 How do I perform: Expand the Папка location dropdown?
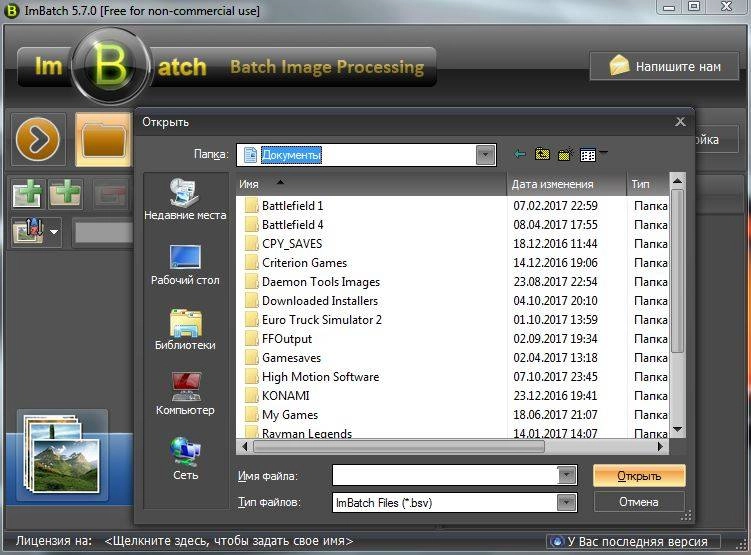(x=485, y=155)
